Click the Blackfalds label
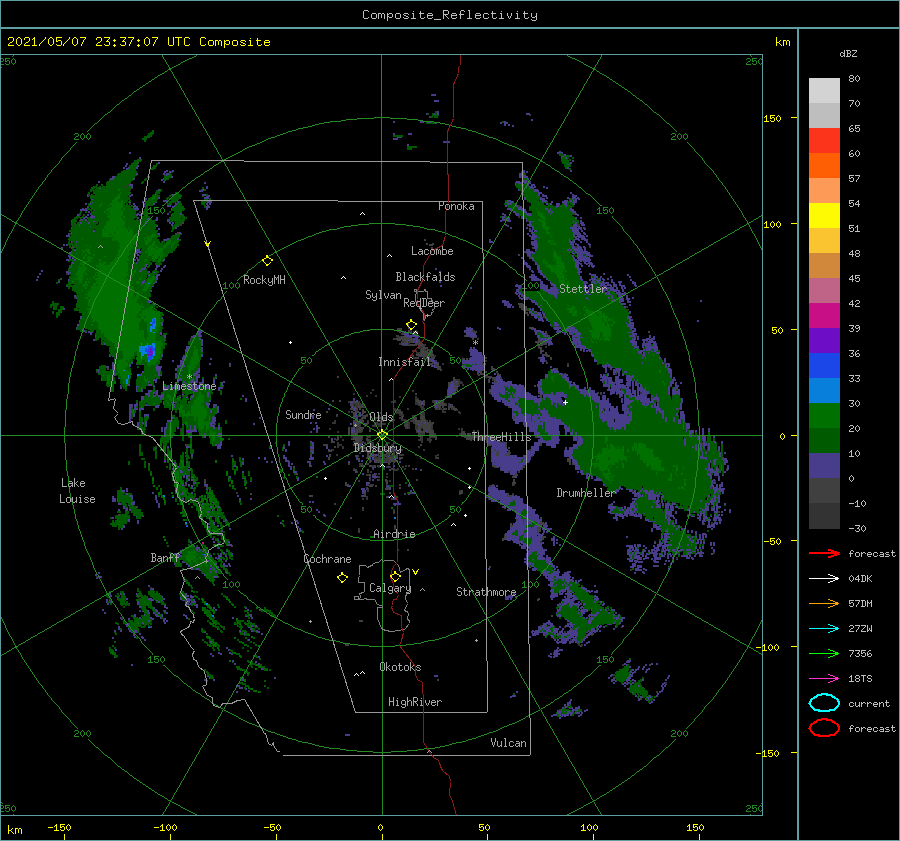 (425, 277)
